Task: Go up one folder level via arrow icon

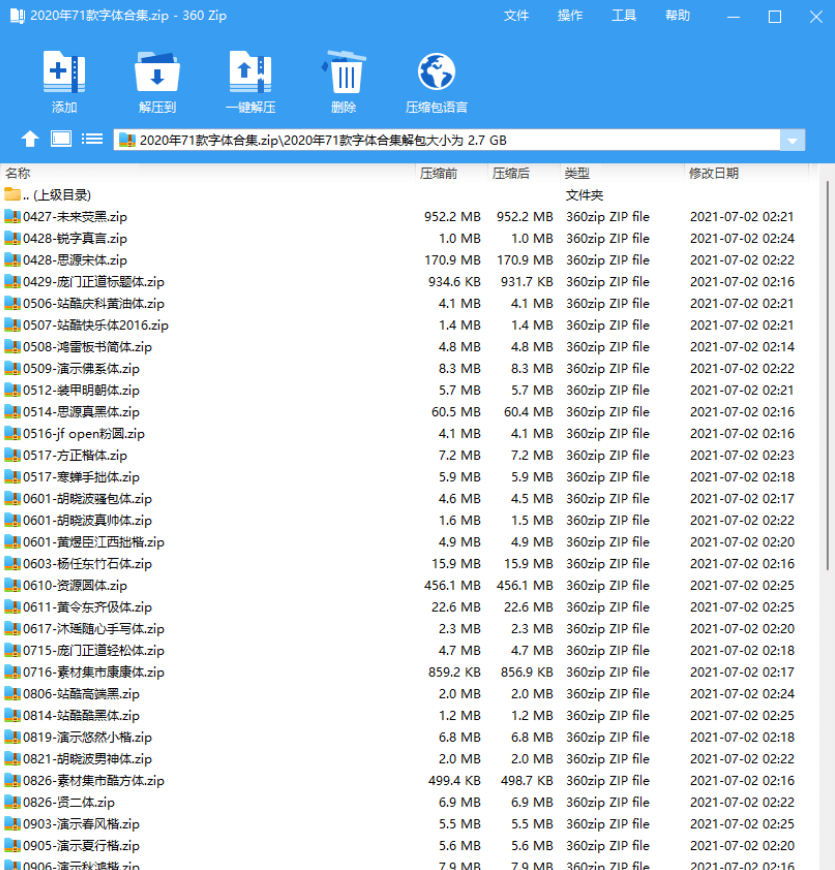Action: click(x=29, y=138)
